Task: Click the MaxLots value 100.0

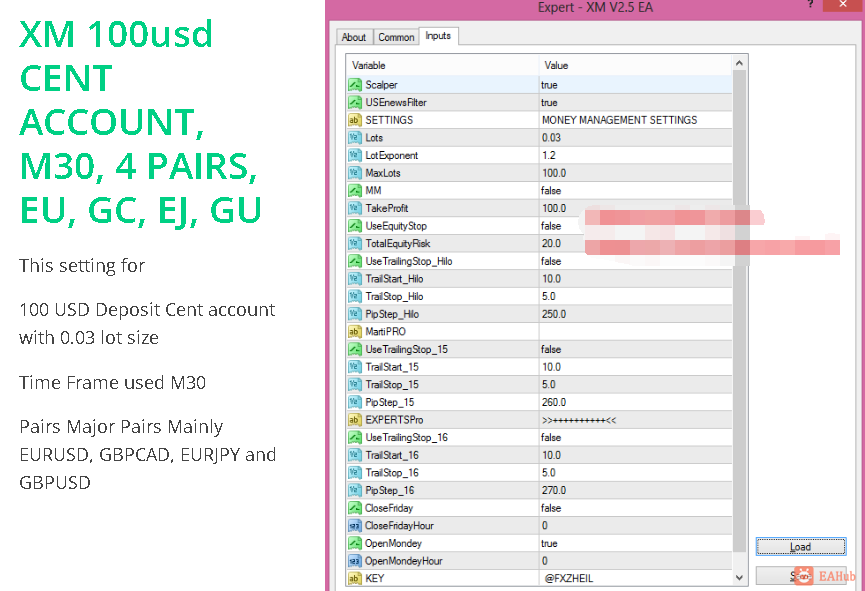Action: pos(554,173)
